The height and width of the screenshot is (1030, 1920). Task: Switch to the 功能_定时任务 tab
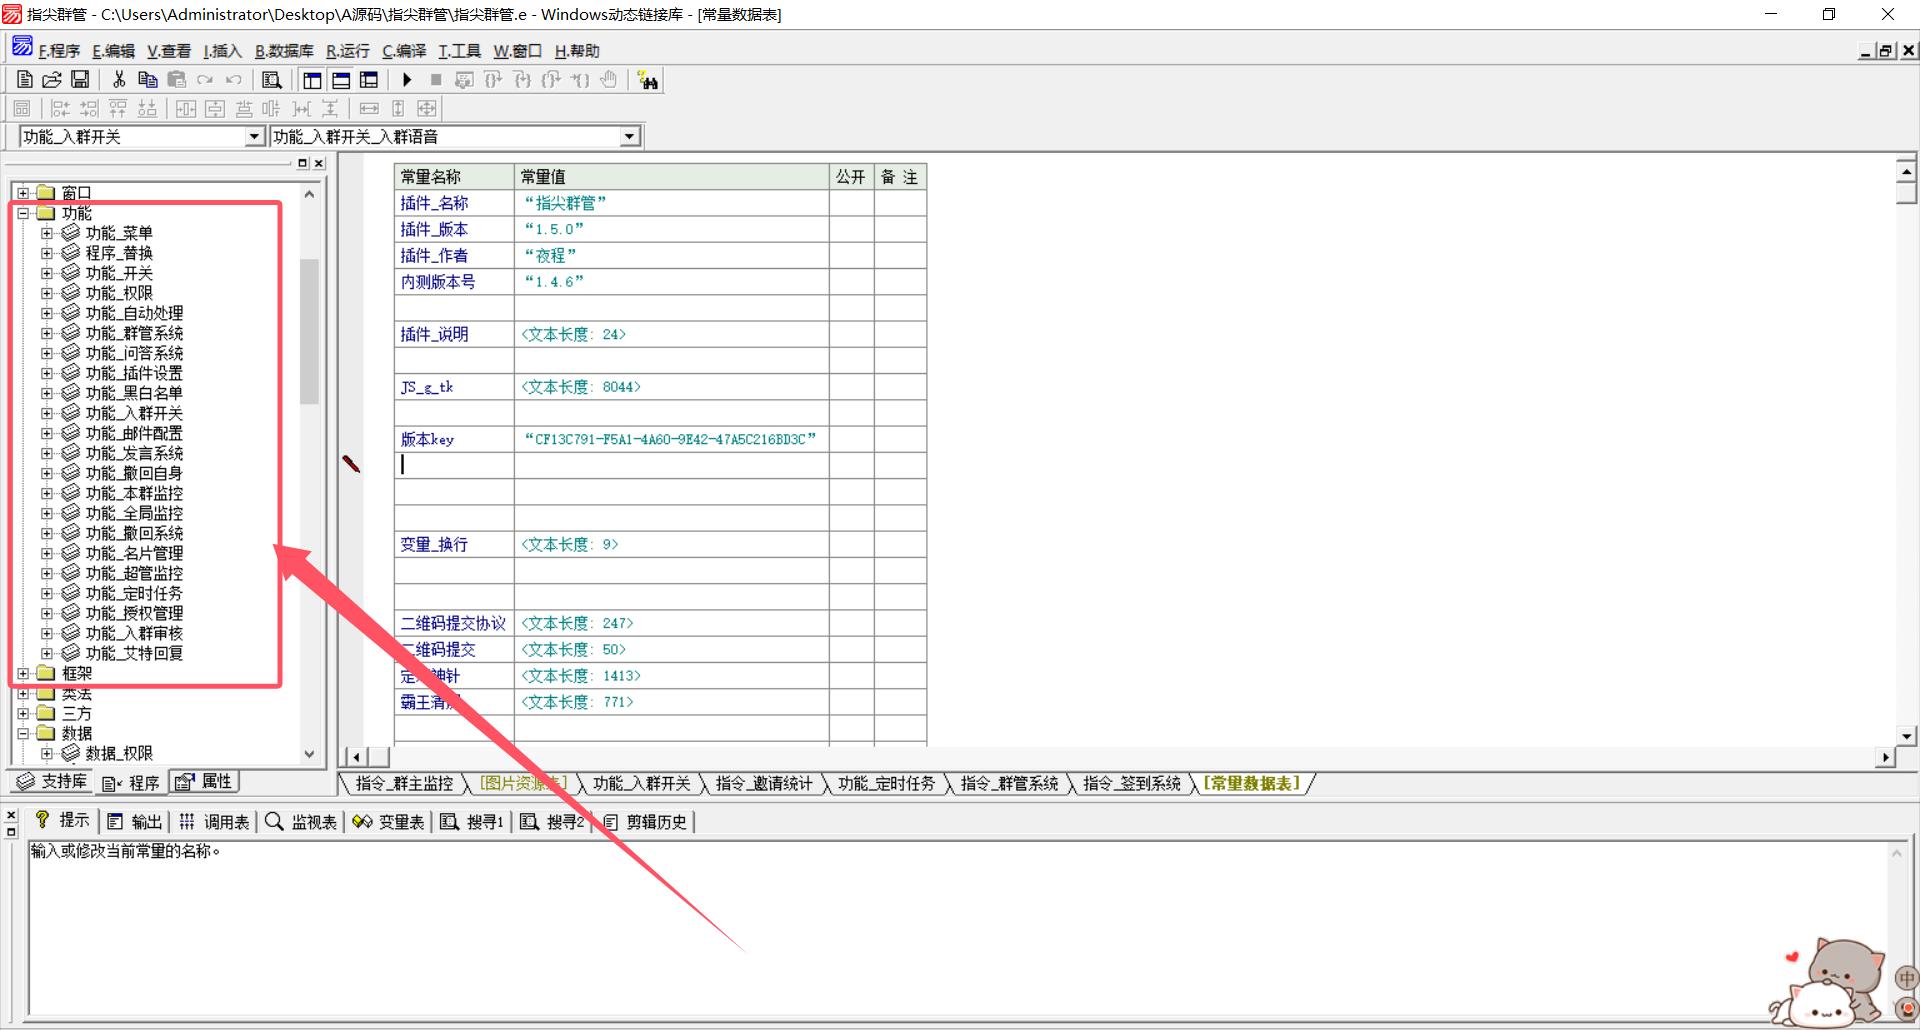886,784
